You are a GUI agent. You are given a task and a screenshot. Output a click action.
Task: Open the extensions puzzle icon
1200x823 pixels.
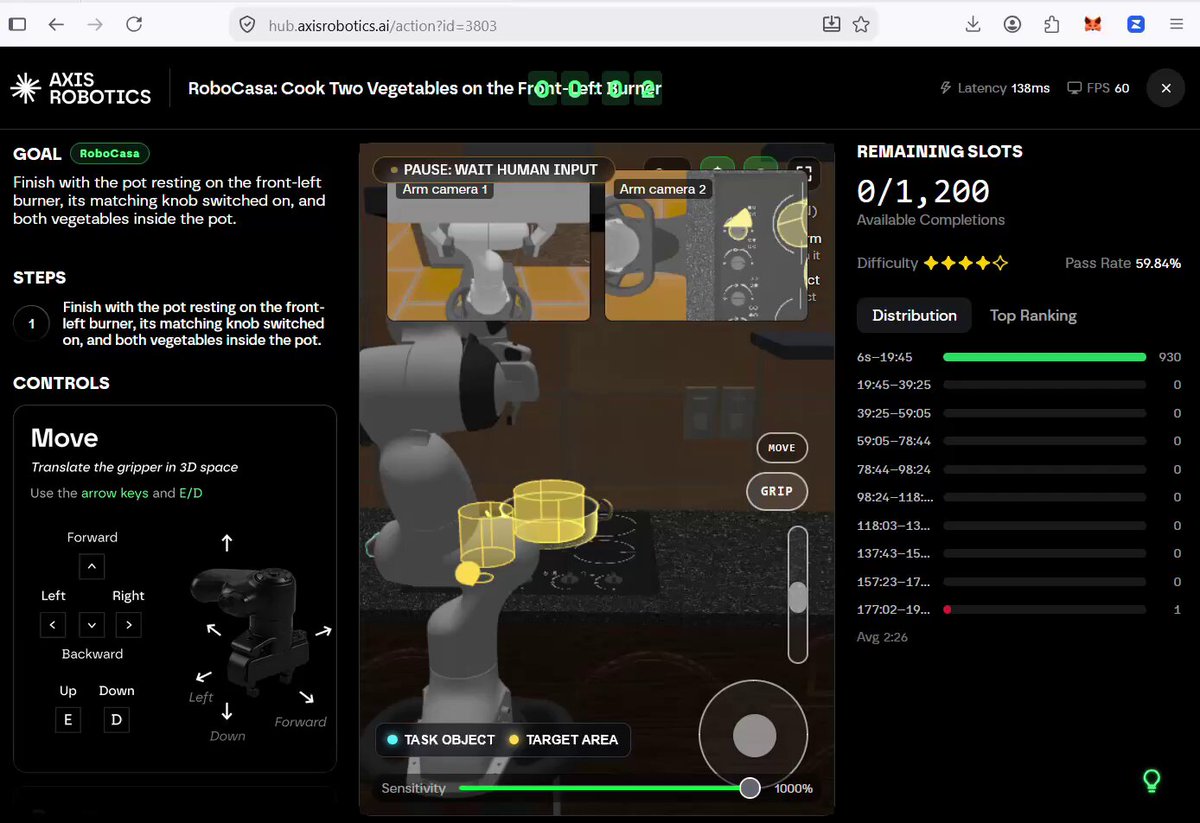(1051, 25)
